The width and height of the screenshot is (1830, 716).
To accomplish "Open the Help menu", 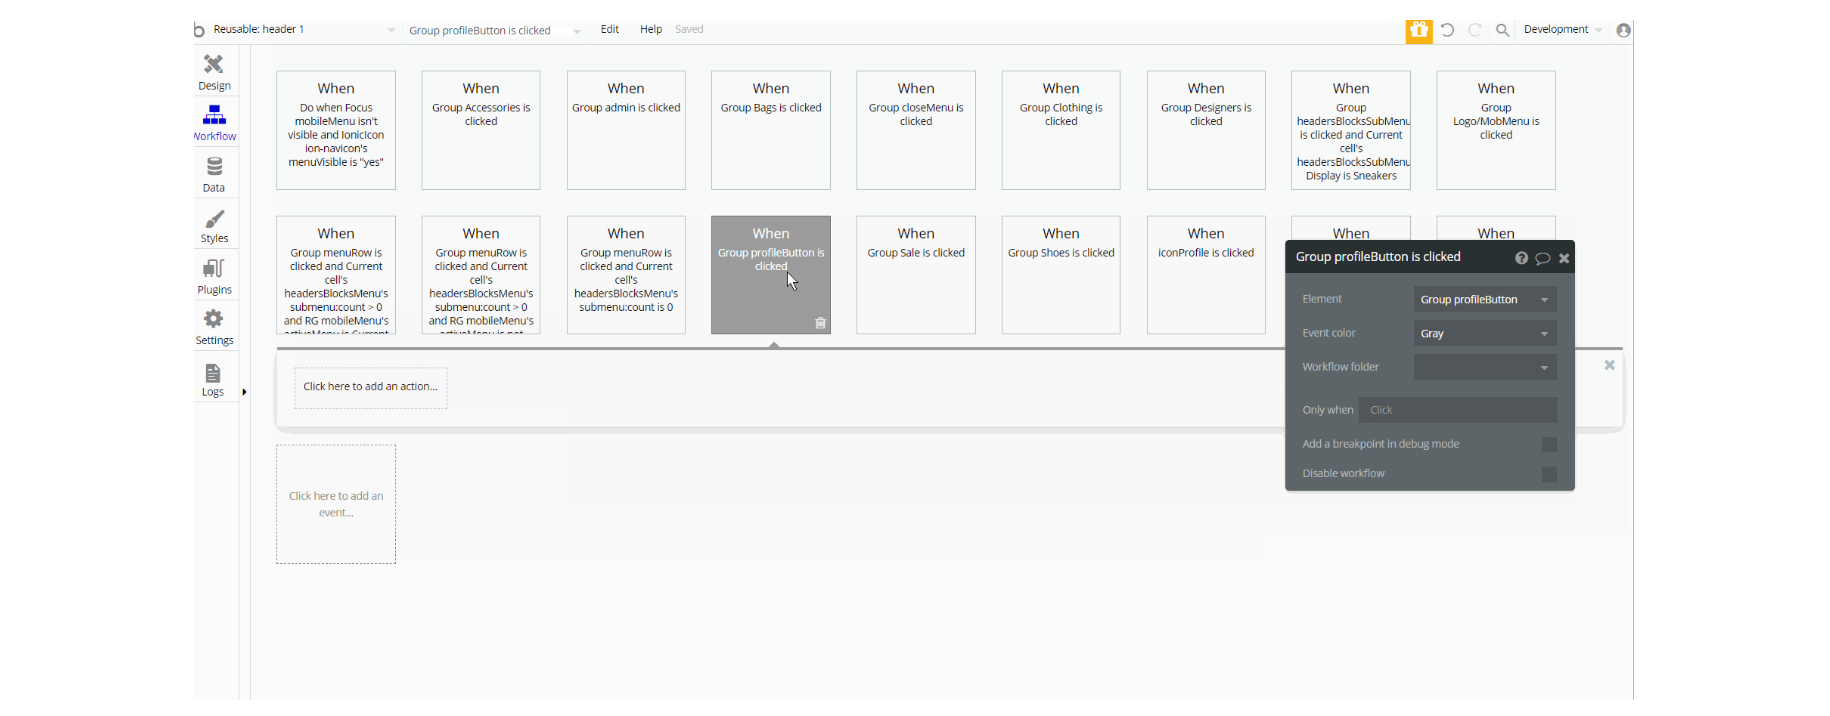I will (x=651, y=30).
